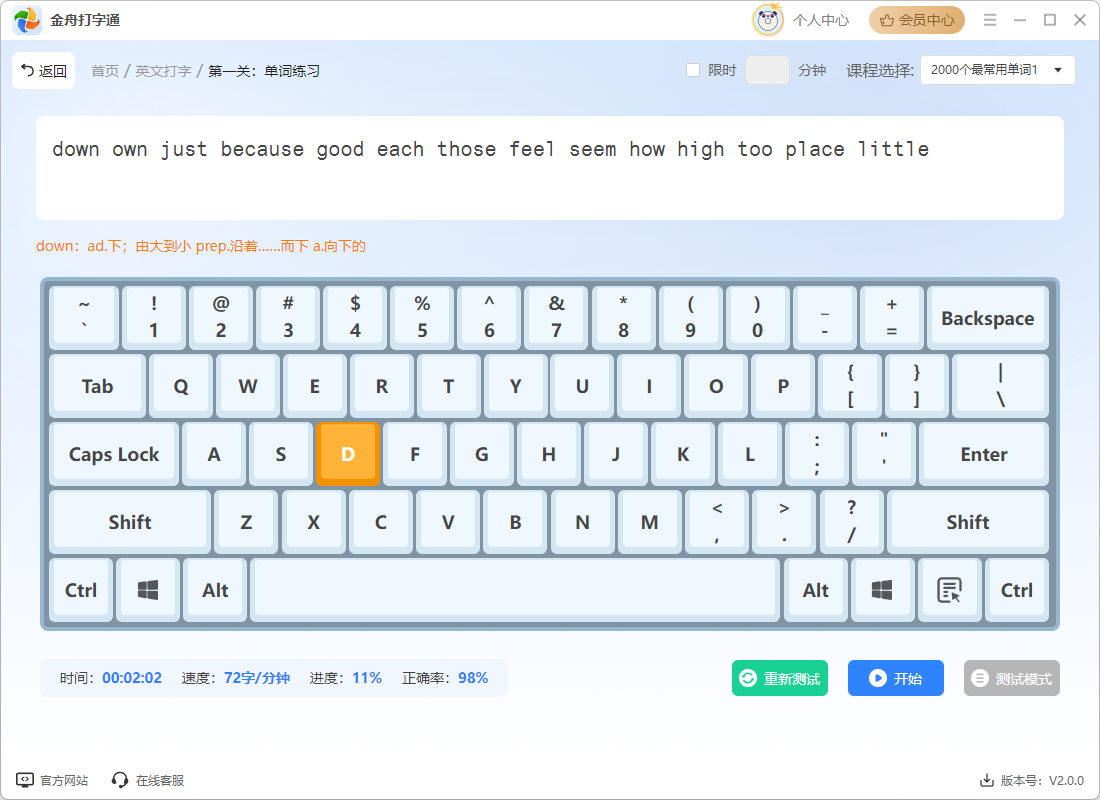1100x800 pixels.
Task: Open the 课程选择 course dropdown
Action: point(997,70)
